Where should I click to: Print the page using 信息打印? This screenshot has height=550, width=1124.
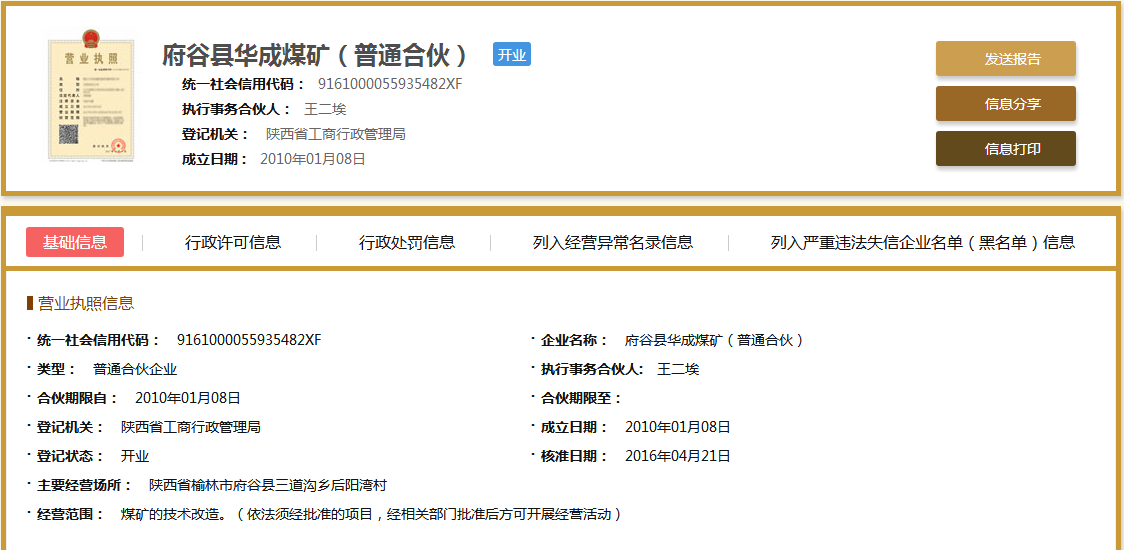click(1005, 149)
